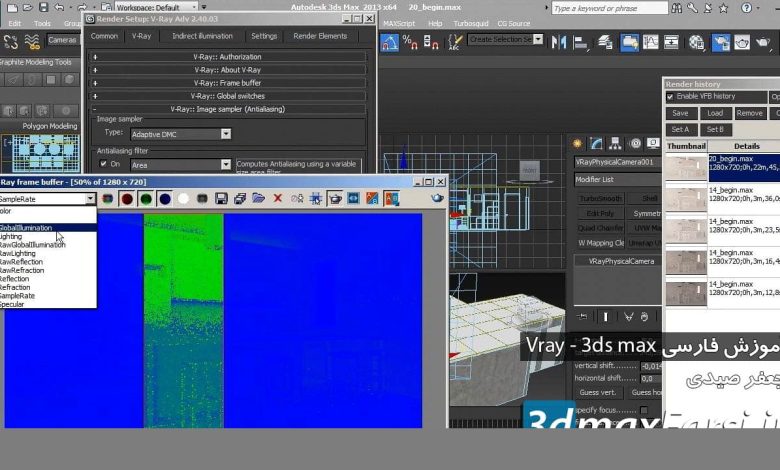The height and width of the screenshot is (470, 780).
Task: Click the Mirror tool icon
Action: [x=559, y=43]
